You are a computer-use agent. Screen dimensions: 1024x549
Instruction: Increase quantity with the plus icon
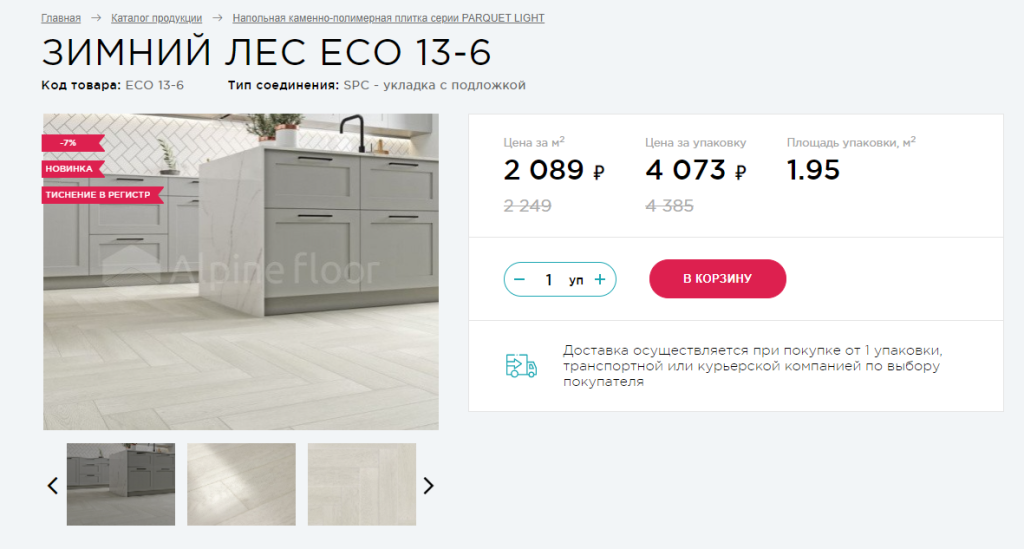click(600, 279)
